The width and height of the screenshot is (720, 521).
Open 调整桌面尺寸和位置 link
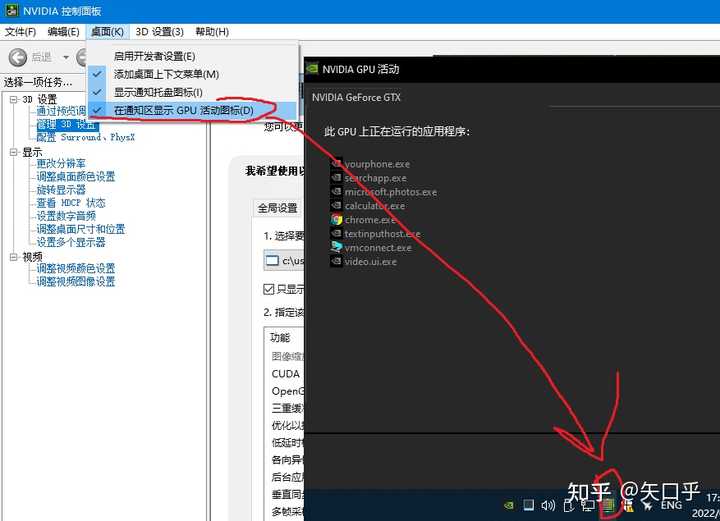[x=80, y=229]
